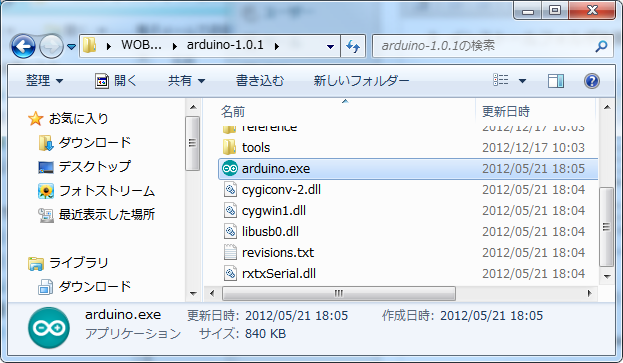Image resolution: width=623 pixels, height=363 pixels.
Task: Click the horizontal scrollbar thumb in file list
Action: [339, 293]
